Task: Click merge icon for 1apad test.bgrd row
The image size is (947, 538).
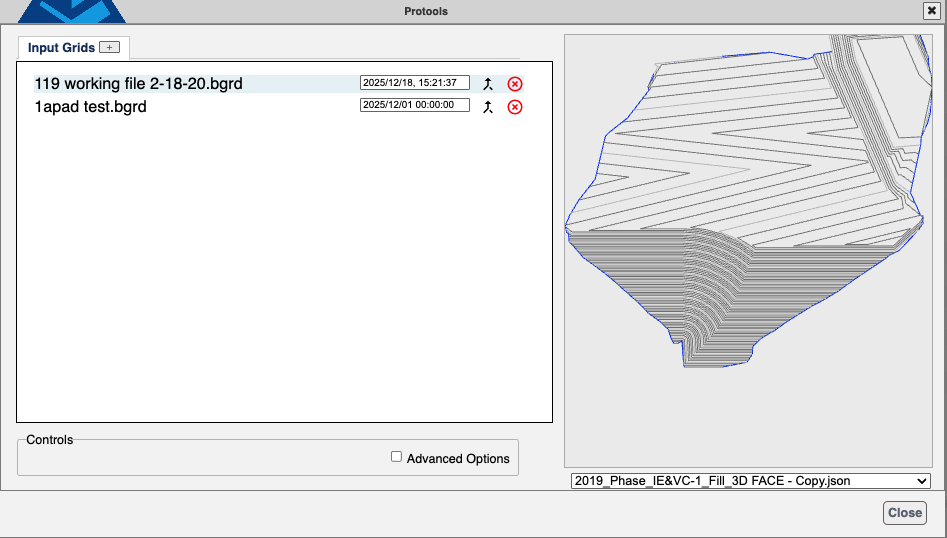Action: click(x=488, y=107)
